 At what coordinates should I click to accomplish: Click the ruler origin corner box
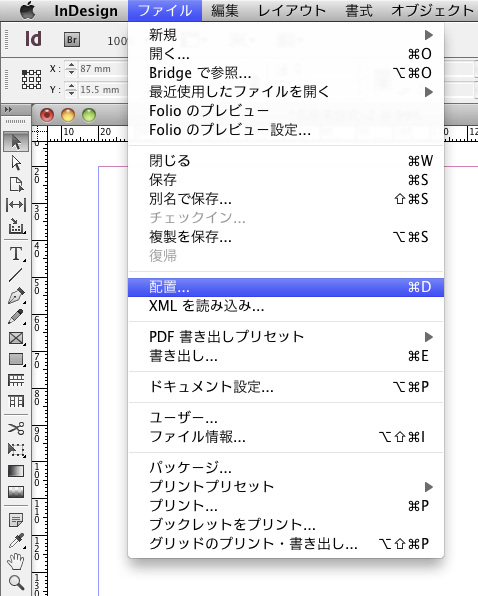point(39,133)
